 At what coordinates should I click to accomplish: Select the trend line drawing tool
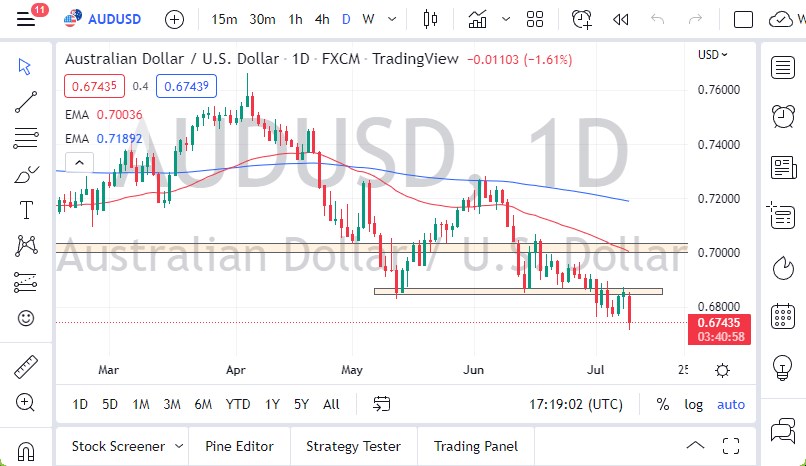tap(27, 100)
